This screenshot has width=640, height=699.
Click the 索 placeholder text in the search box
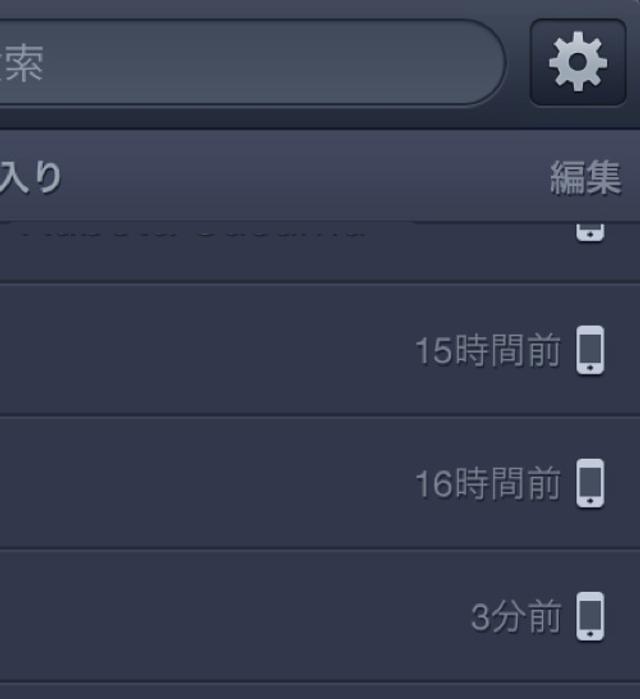click(x=25, y=63)
